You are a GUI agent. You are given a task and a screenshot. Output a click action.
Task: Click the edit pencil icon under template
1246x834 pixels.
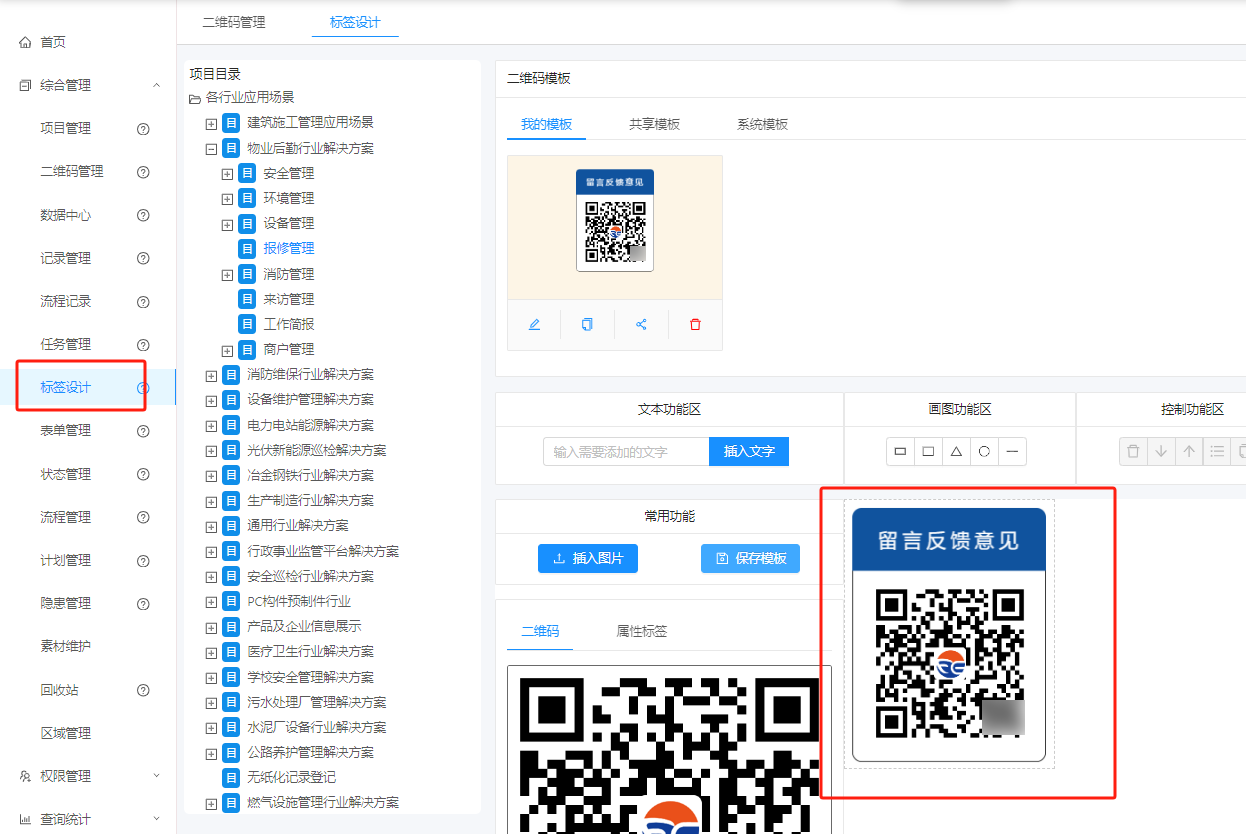point(534,325)
